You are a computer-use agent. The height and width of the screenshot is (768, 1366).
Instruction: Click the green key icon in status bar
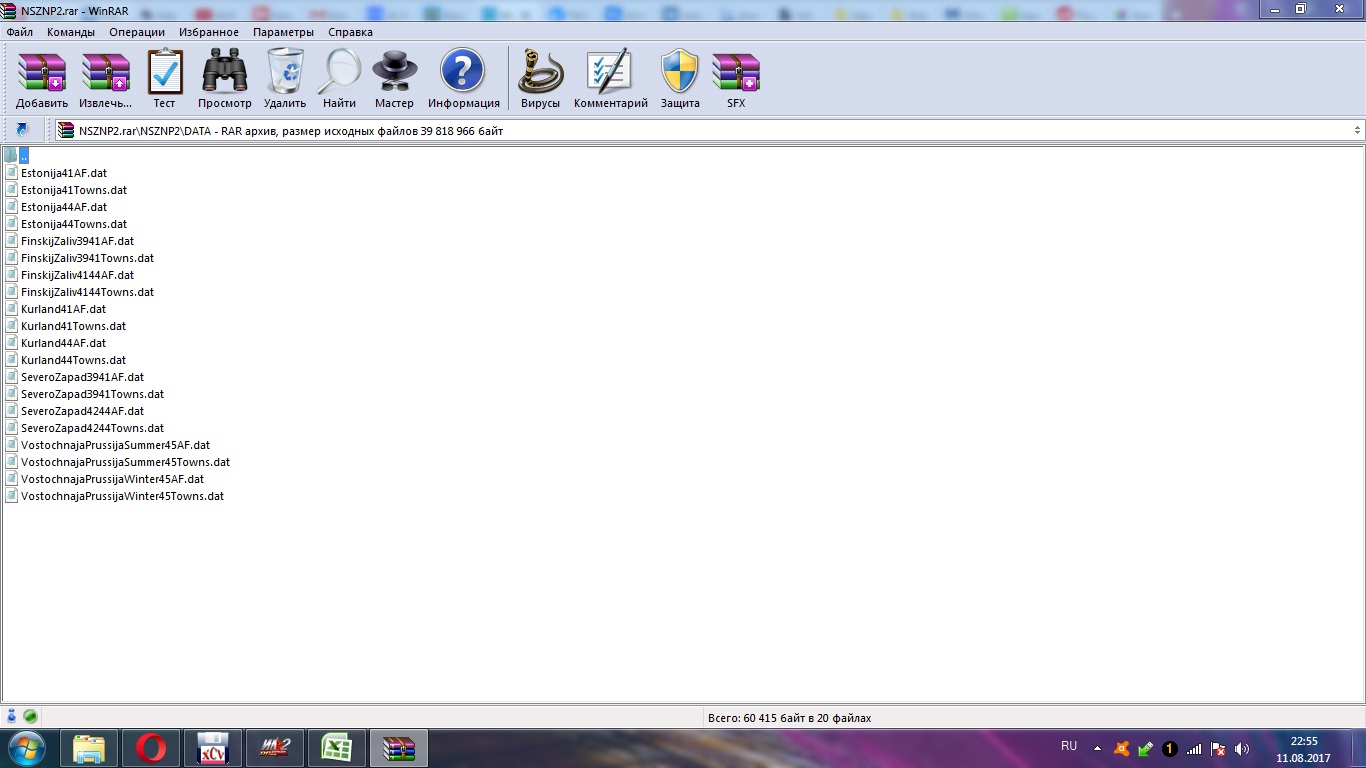(x=30, y=716)
